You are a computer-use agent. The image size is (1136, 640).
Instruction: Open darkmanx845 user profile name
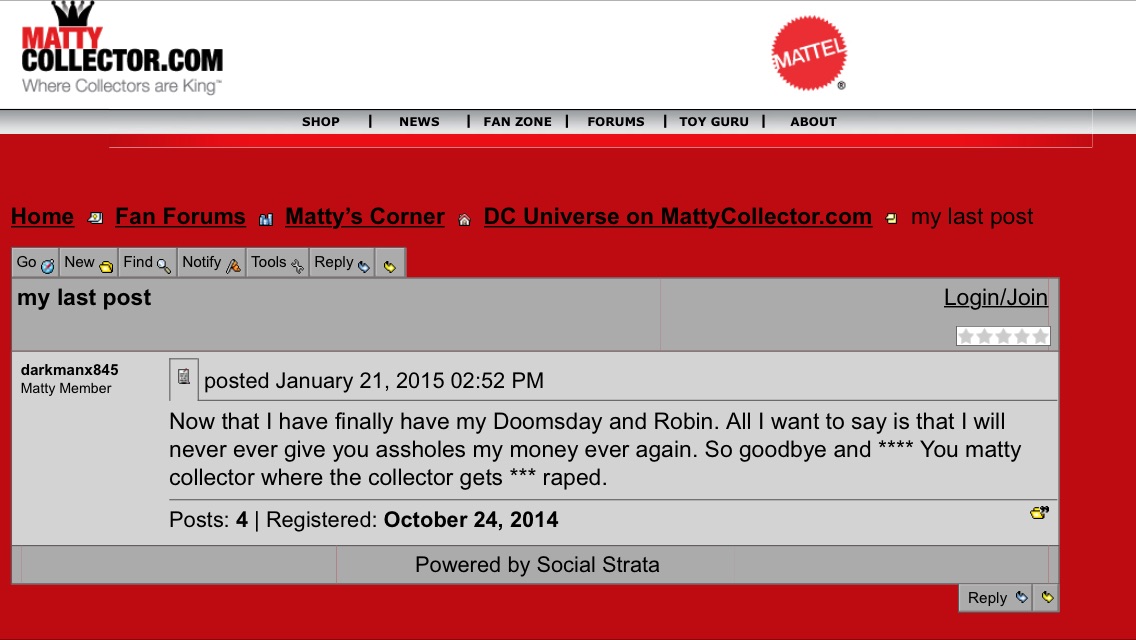point(70,370)
